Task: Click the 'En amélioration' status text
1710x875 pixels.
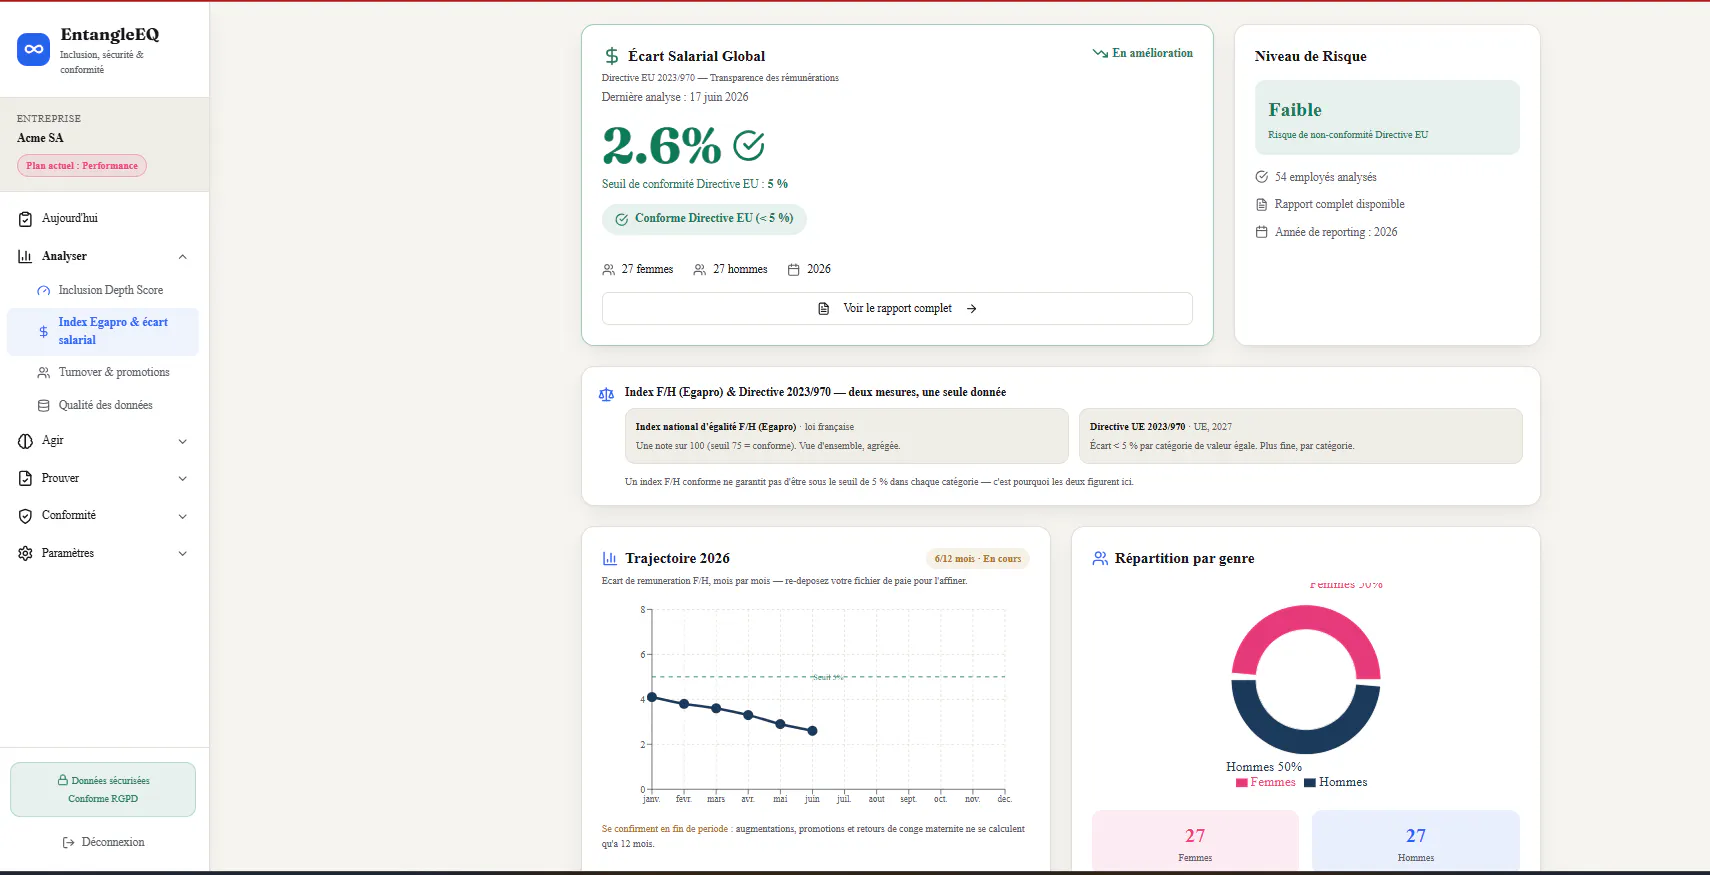Action: coord(1152,53)
